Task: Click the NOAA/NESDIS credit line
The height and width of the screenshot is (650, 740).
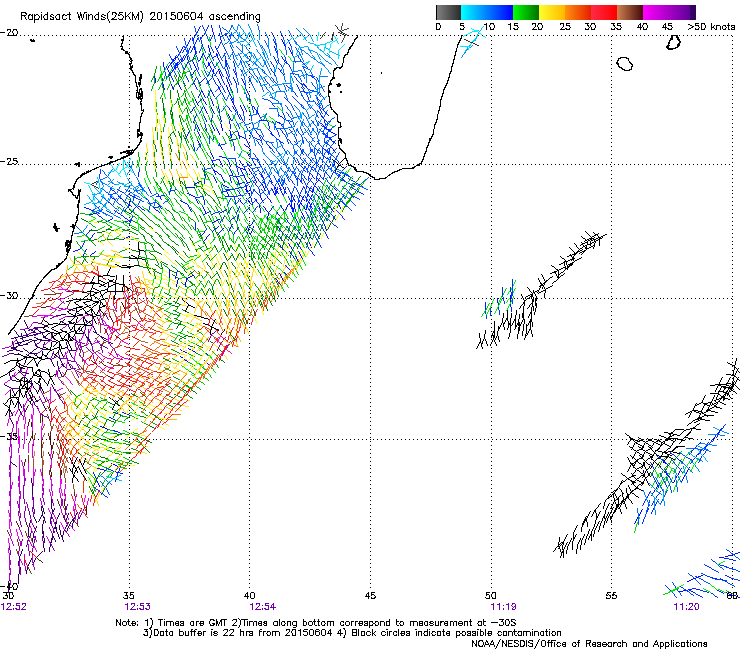Action: pyautogui.click(x=589, y=644)
